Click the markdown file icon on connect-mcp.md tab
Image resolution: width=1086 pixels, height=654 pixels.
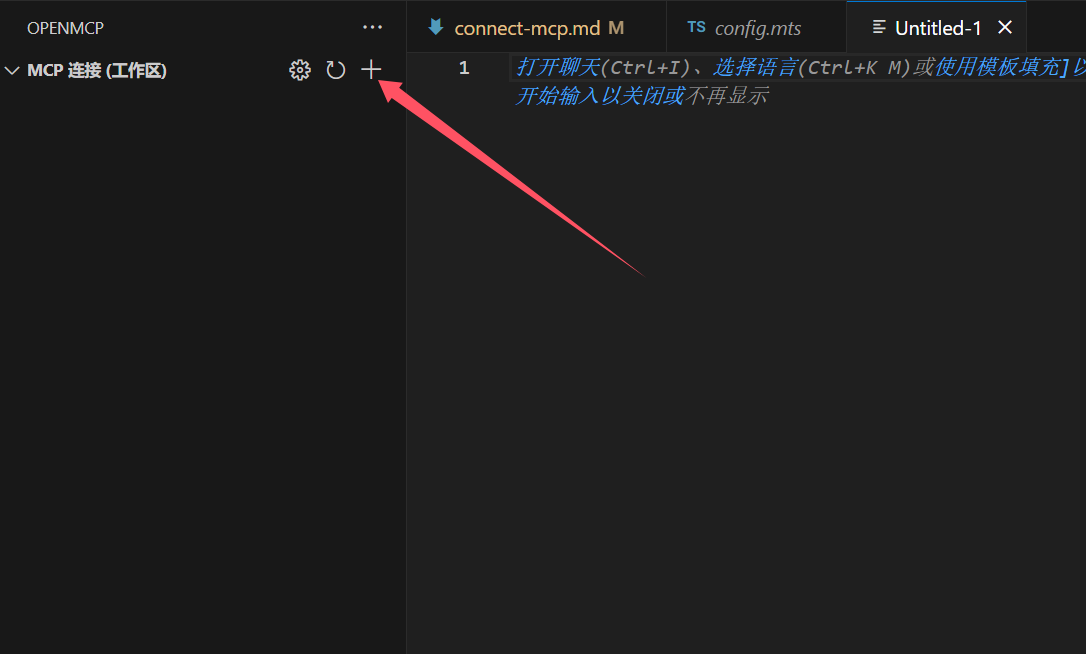[436, 27]
